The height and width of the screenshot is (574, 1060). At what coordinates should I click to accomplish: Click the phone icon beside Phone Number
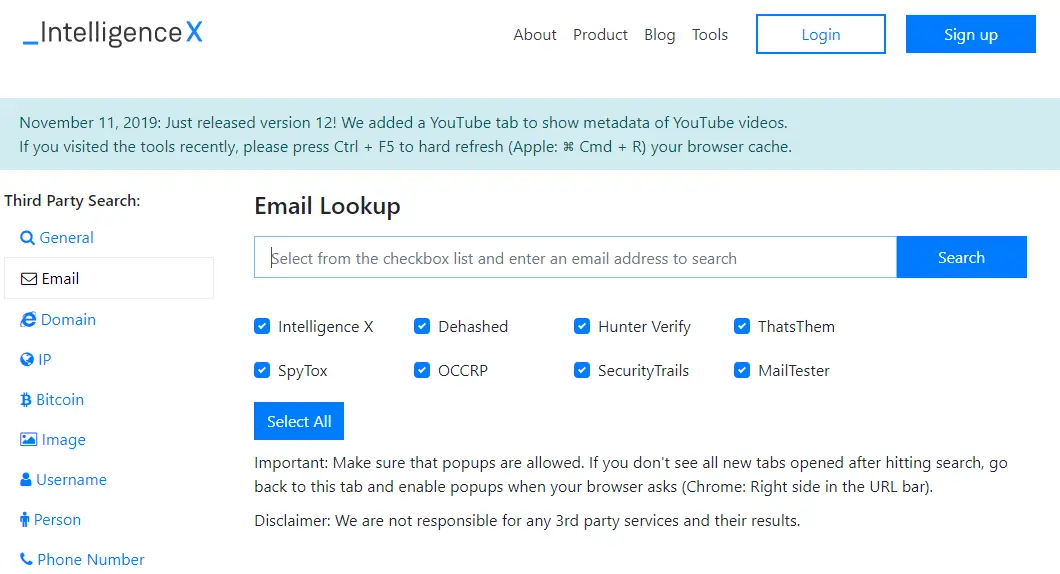[26, 560]
